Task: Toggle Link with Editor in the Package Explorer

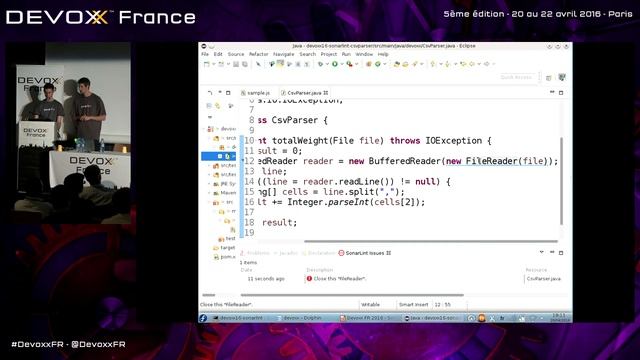Action: pyautogui.click(x=218, y=106)
